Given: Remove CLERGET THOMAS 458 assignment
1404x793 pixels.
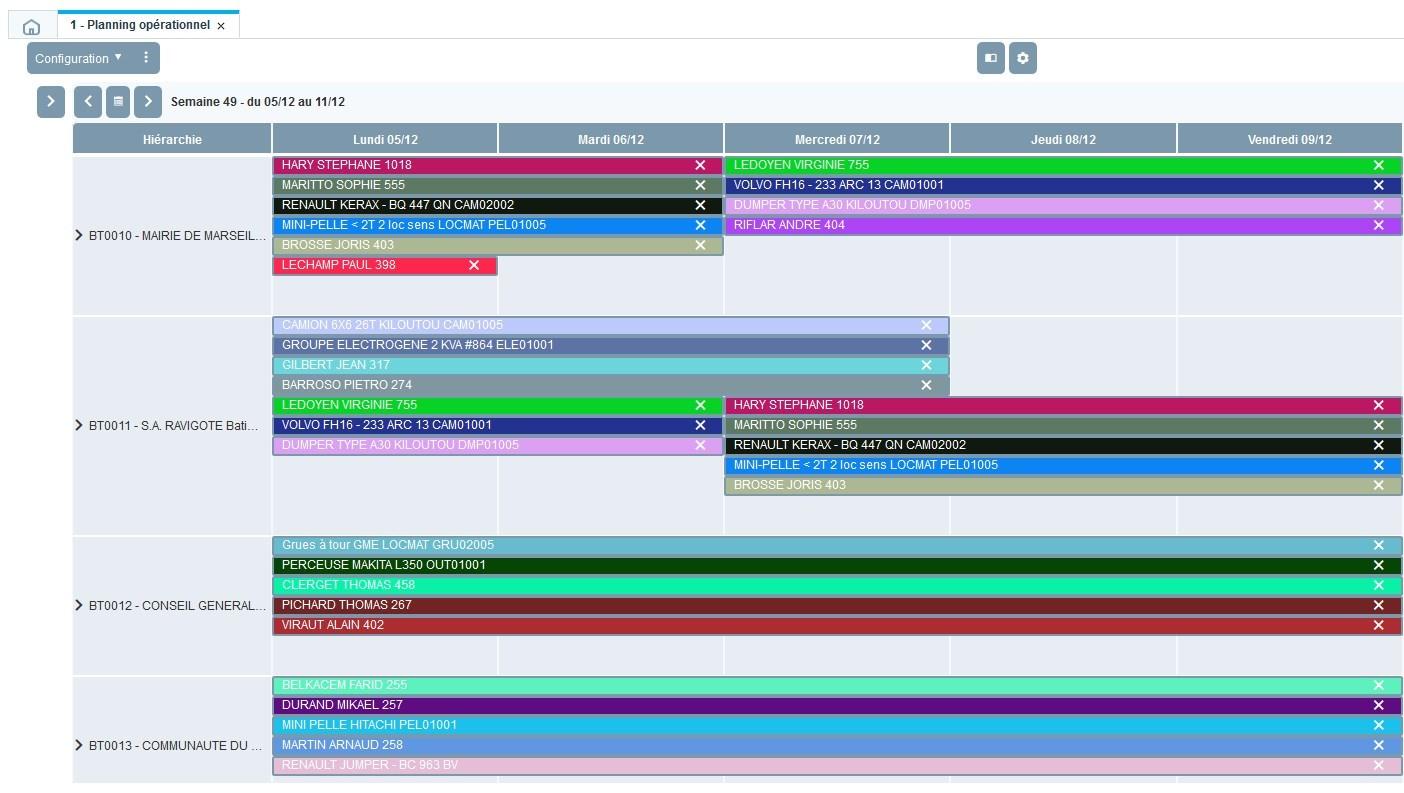Looking at the screenshot, I should coord(1378,585).
